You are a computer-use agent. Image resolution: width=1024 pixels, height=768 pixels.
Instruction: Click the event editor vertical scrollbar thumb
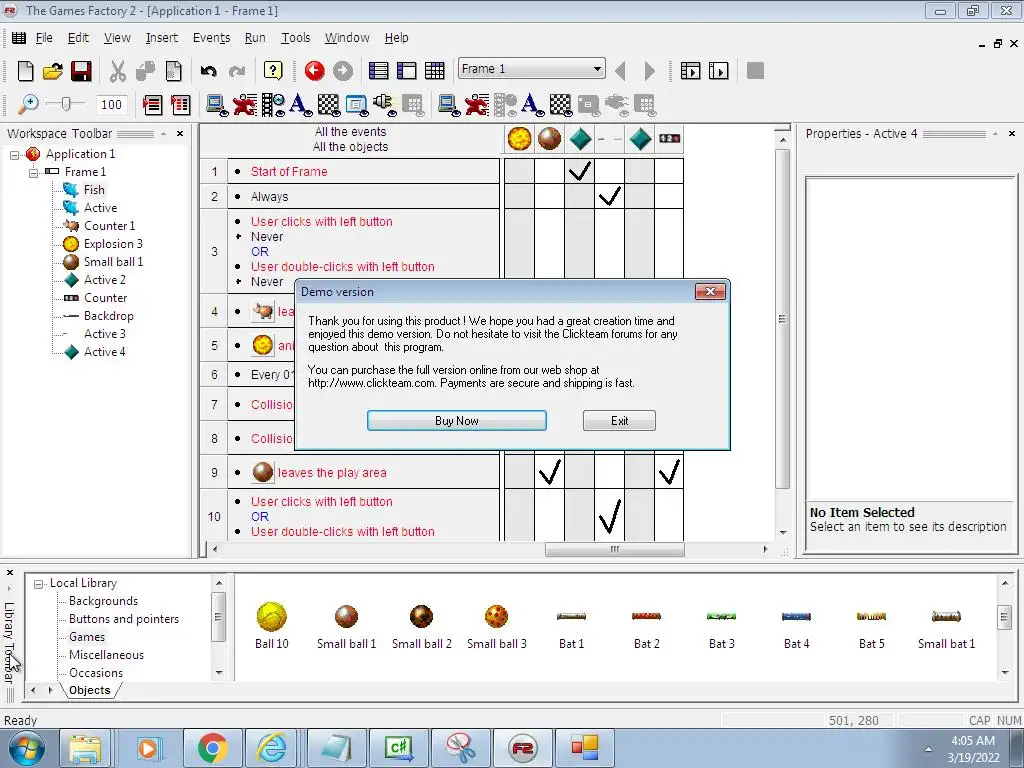pos(782,319)
